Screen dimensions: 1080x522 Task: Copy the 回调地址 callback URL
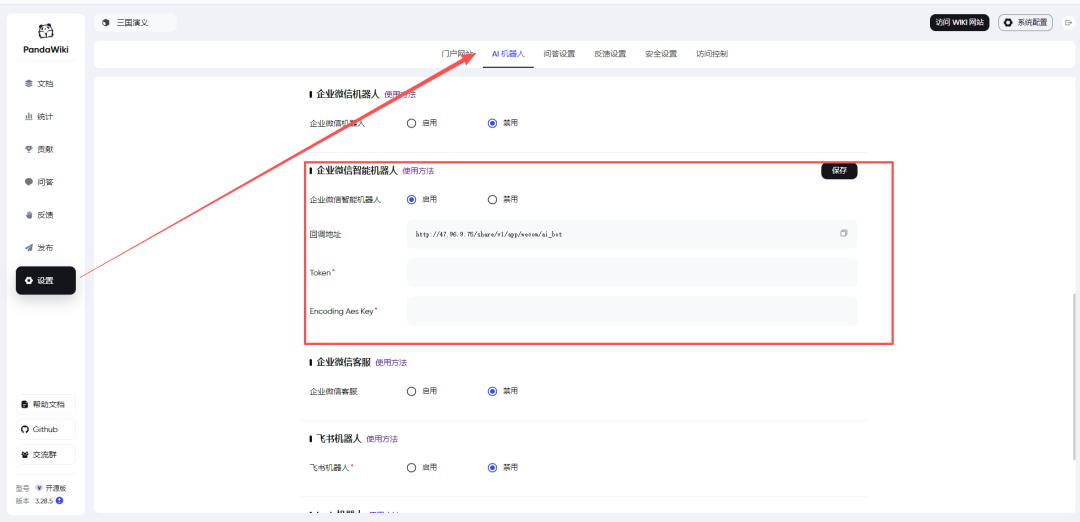coord(844,234)
